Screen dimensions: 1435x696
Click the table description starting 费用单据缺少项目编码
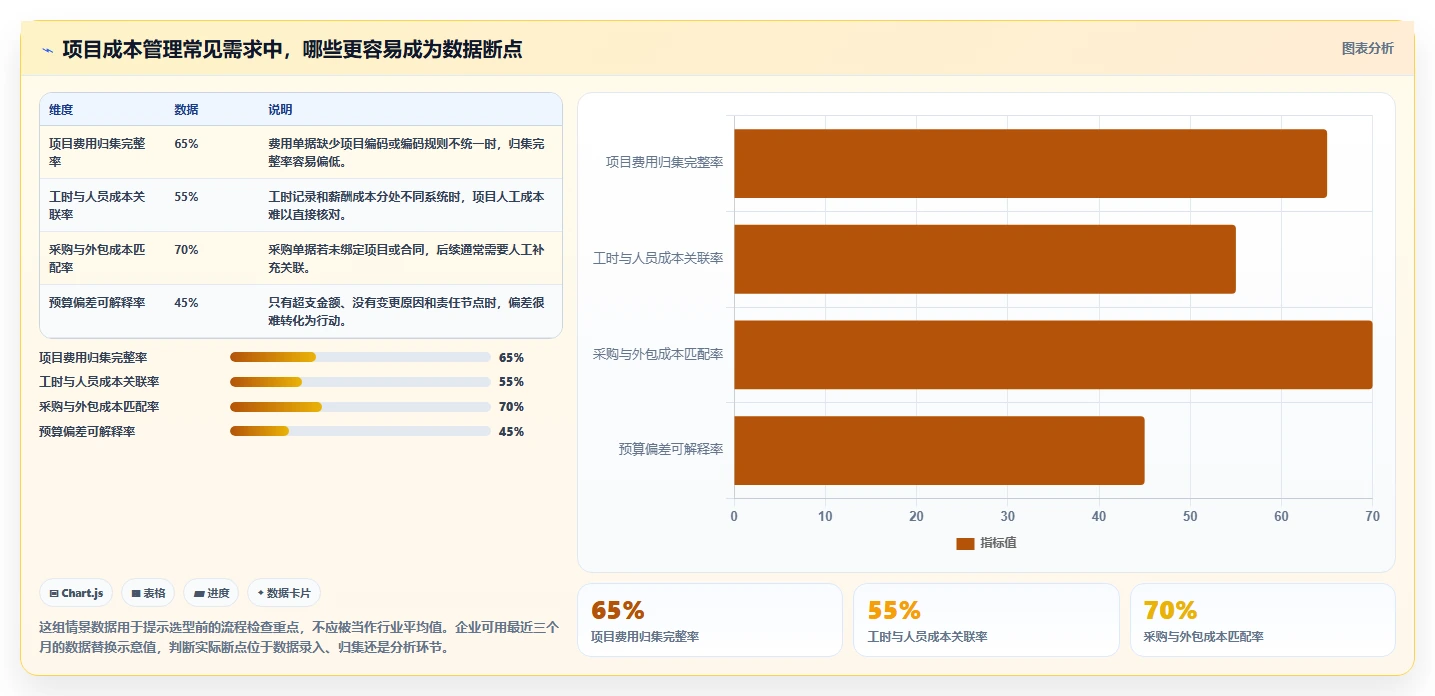406,152
